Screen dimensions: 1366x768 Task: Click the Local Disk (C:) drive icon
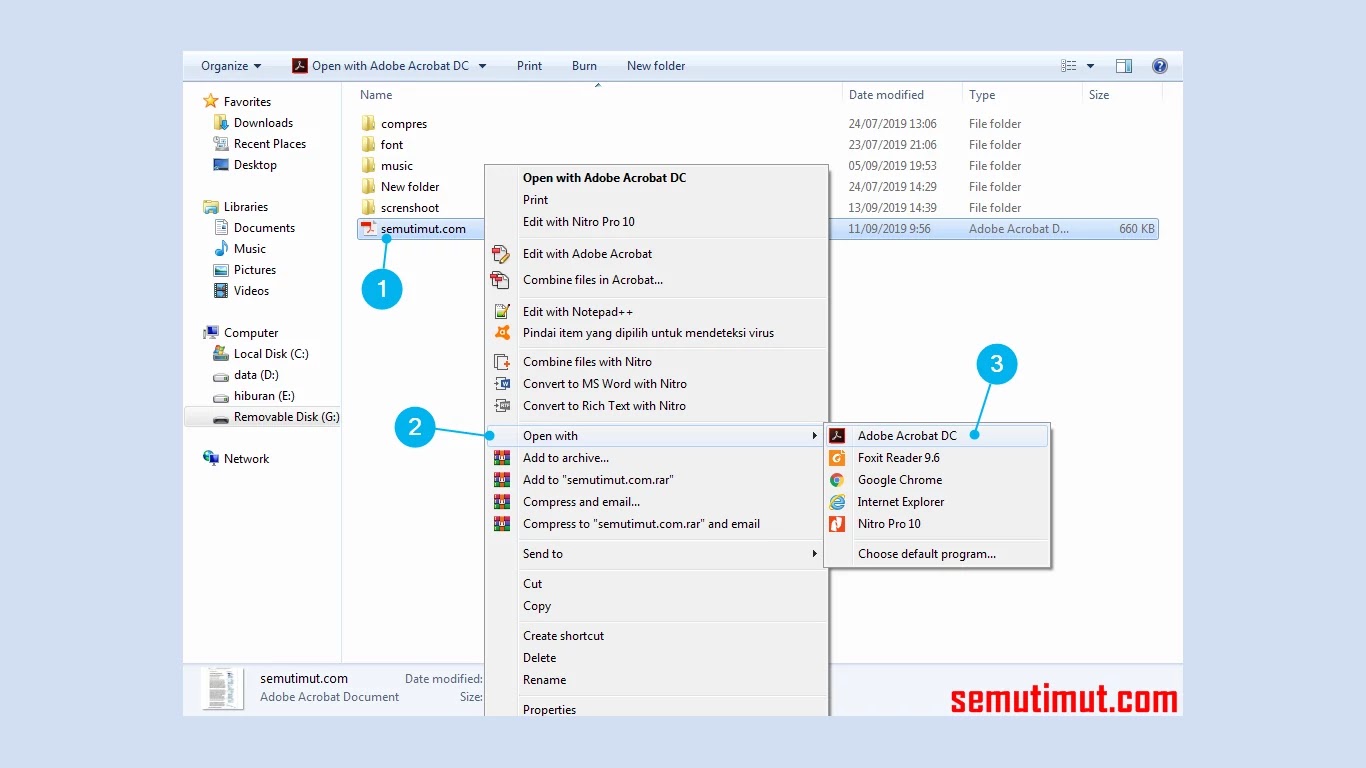pyautogui.click(x=221, y=354)
